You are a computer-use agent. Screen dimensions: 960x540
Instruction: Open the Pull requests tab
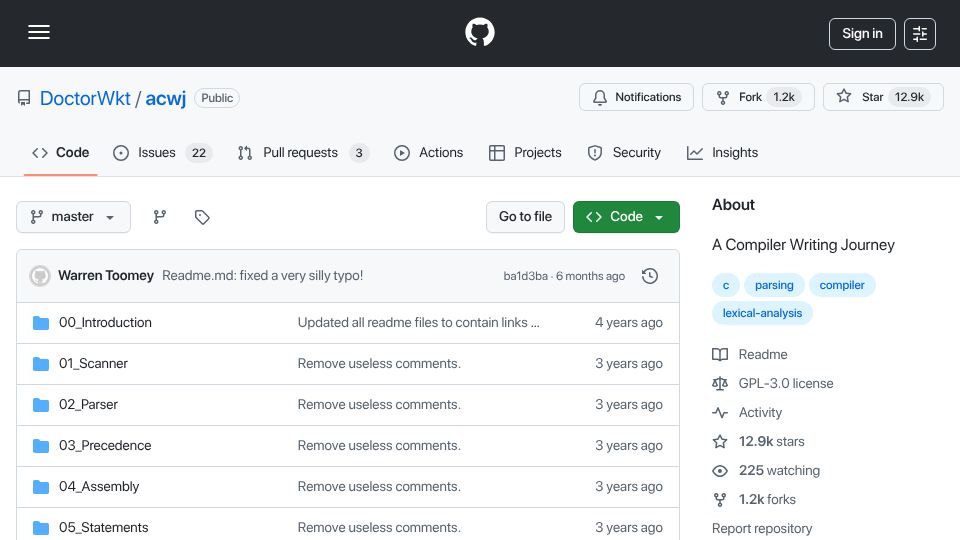[303, 152]
